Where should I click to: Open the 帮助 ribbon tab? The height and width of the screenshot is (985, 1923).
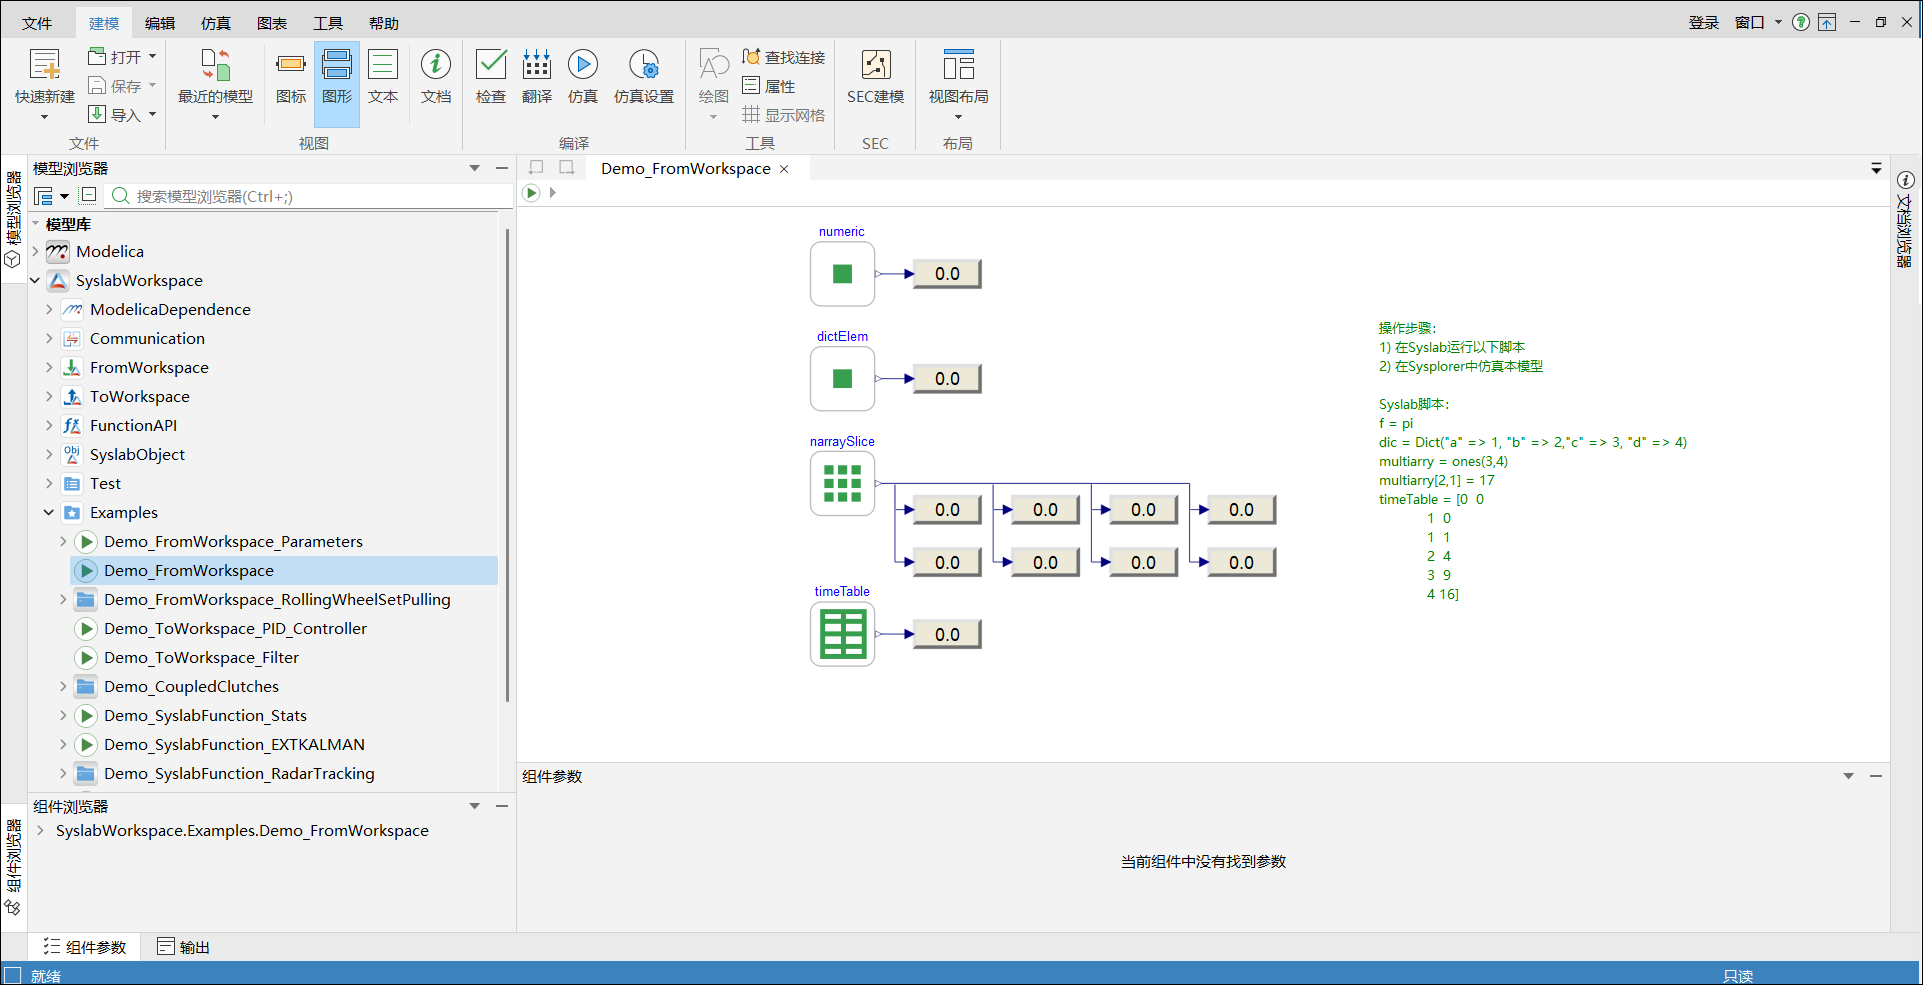384,23
